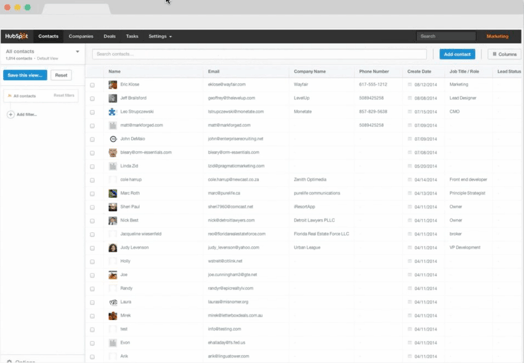Open the Settings dropdown menu

[160, 36]
